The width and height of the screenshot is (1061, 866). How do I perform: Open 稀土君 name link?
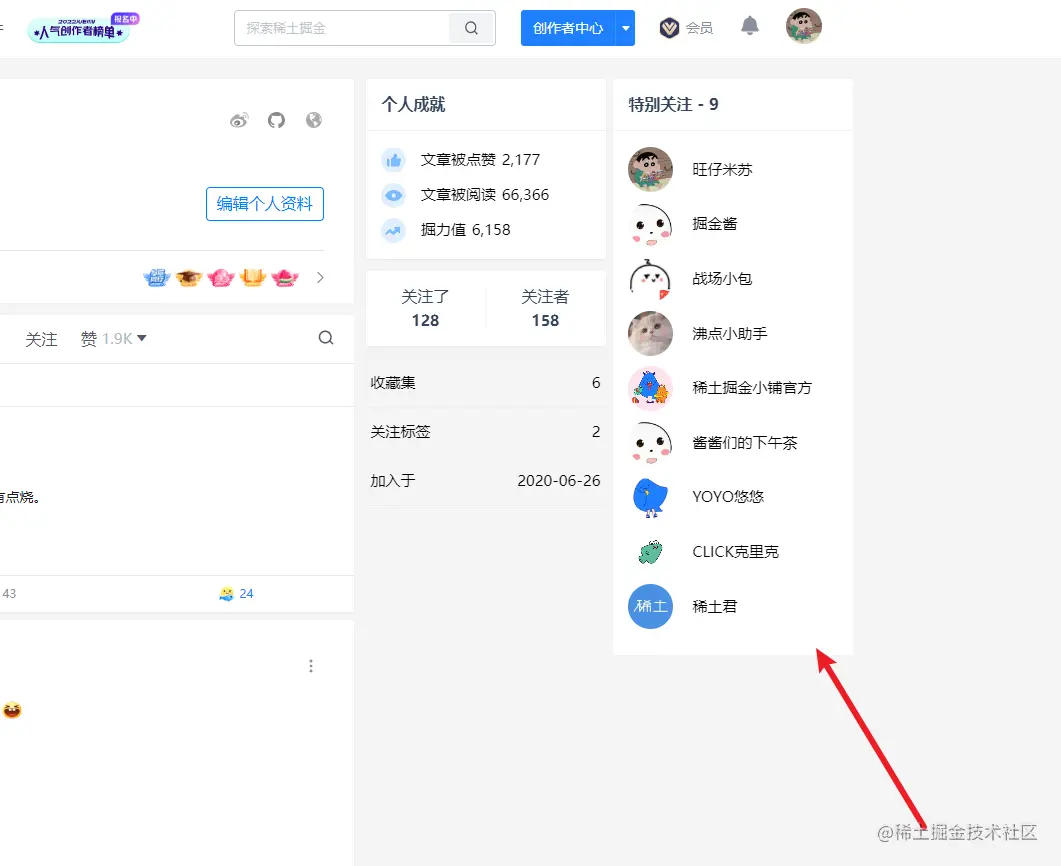[715, 606]
